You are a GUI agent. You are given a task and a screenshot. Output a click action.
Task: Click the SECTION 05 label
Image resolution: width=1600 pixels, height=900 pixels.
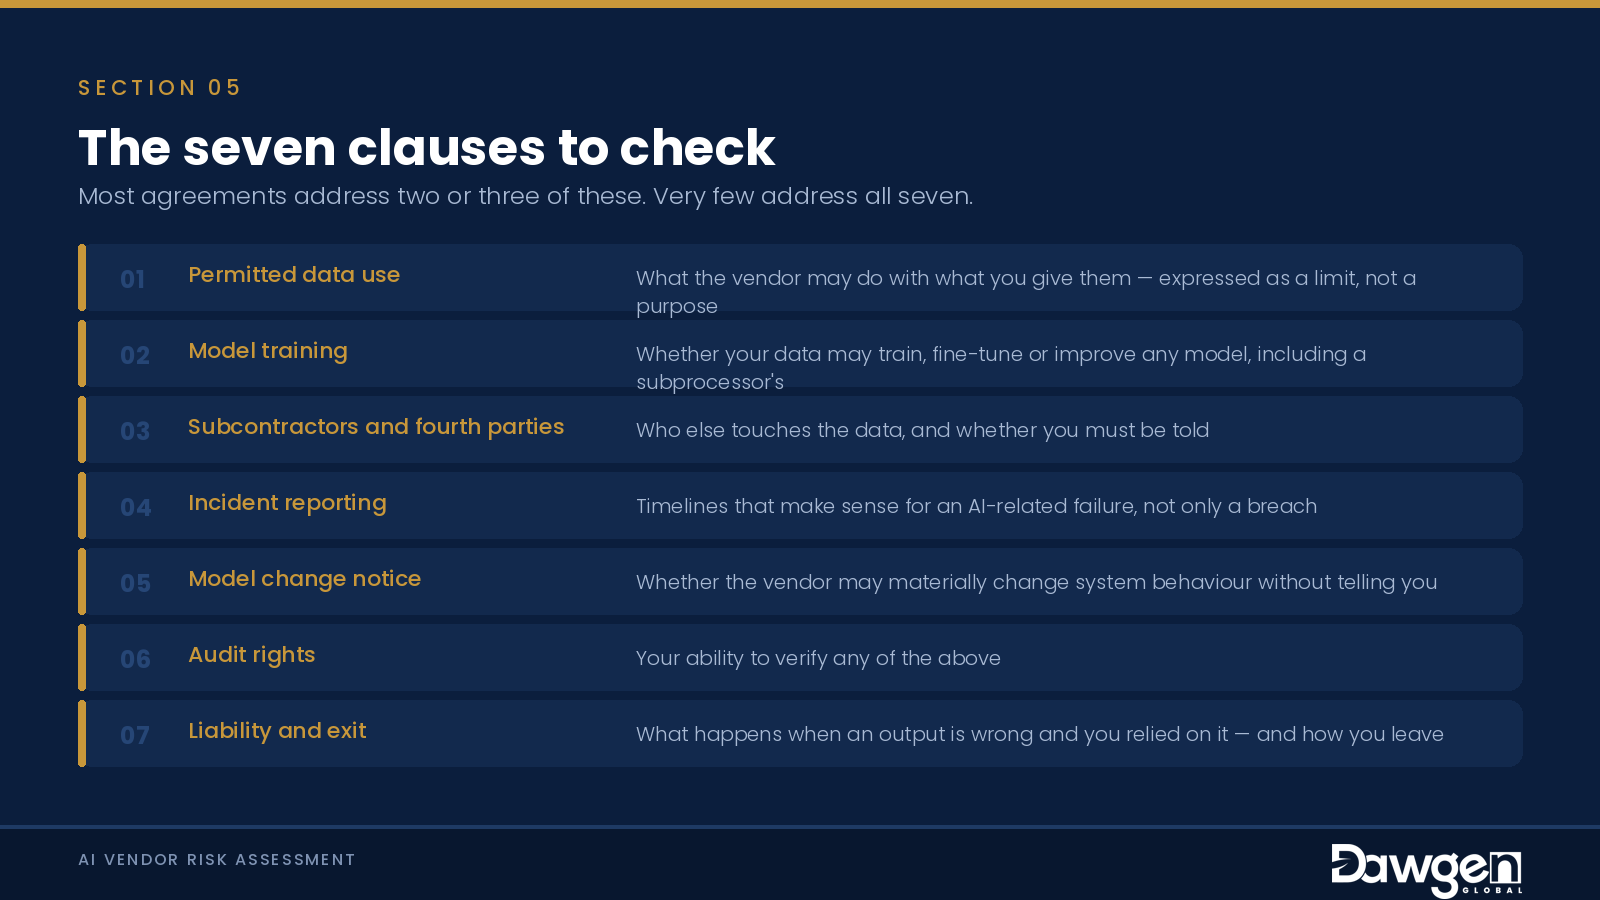click(160, 88)
